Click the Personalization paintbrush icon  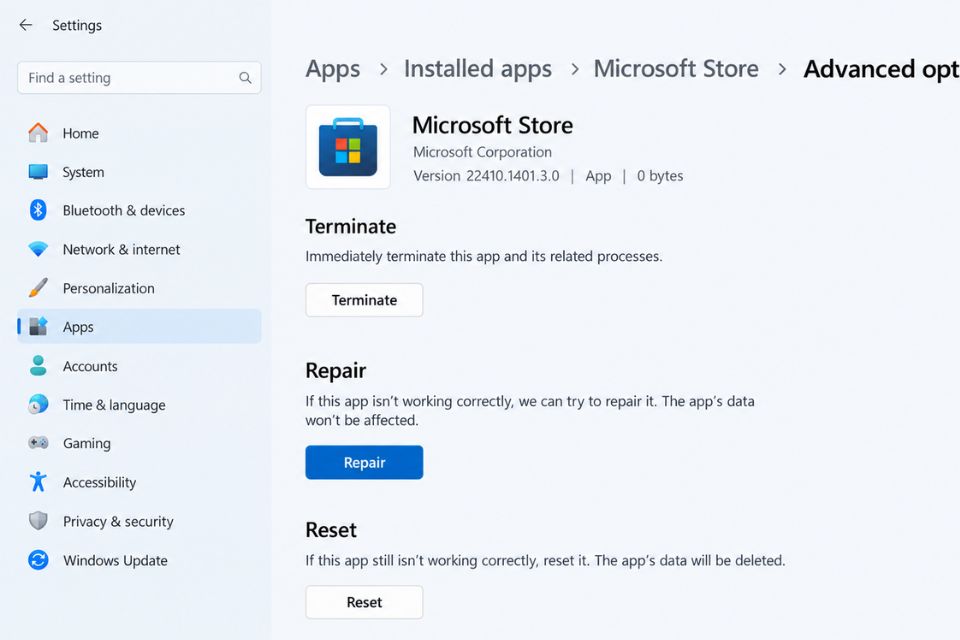click(x=38, y=288)
